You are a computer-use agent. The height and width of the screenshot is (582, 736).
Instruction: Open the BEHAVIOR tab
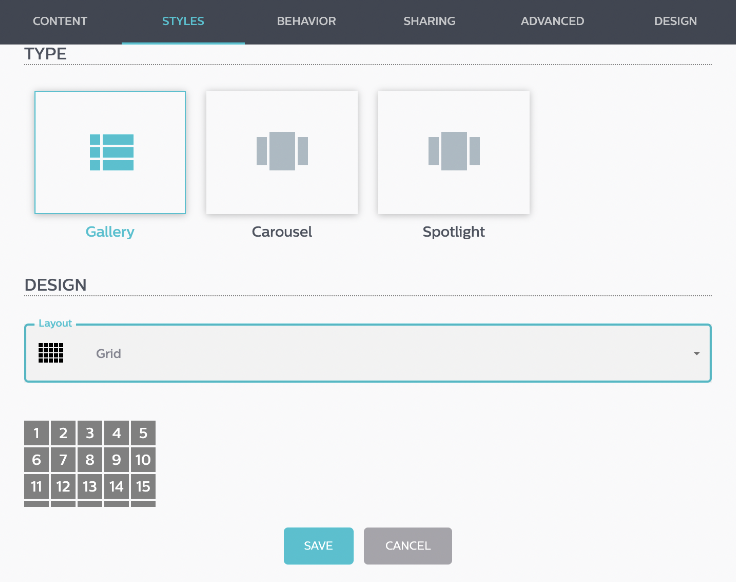(307, 21)
